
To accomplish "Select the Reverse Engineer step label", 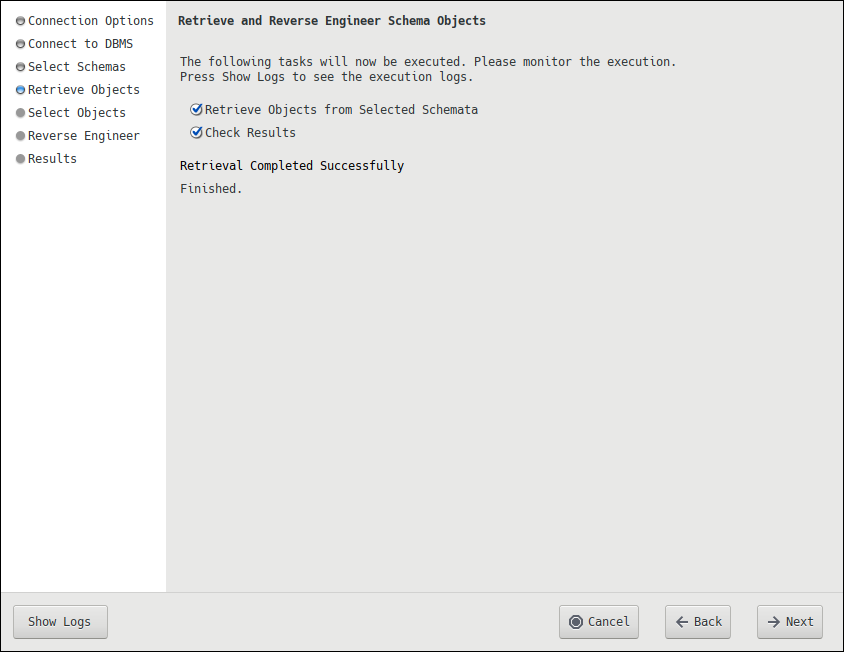I will point(84,136).
